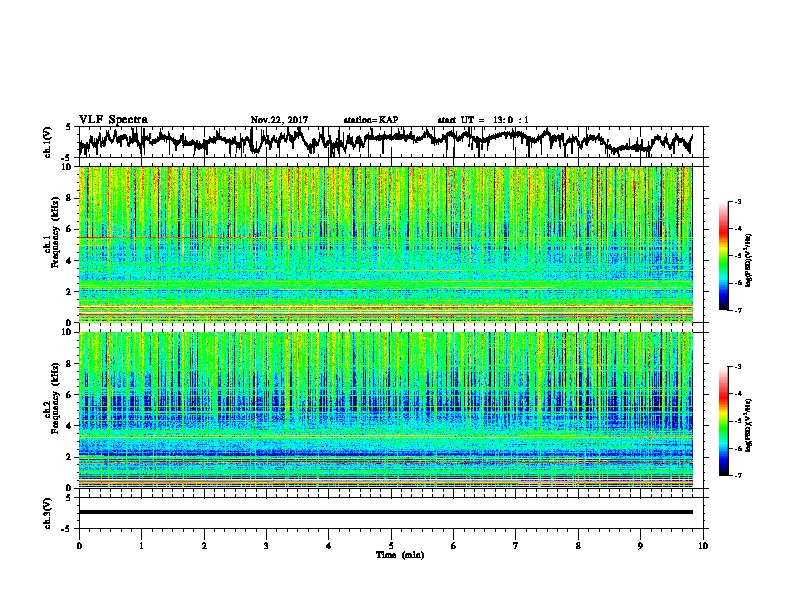The width and height of the screenshot is (792, 612).
Task: Click time axis tick label '7'
Action: tap(516, 546)
